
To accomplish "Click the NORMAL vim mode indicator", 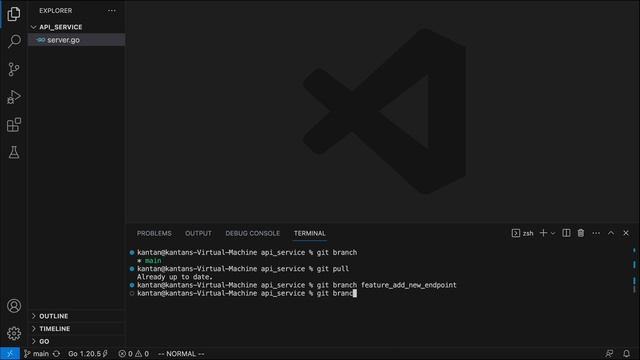I will (x=181, y=354).
